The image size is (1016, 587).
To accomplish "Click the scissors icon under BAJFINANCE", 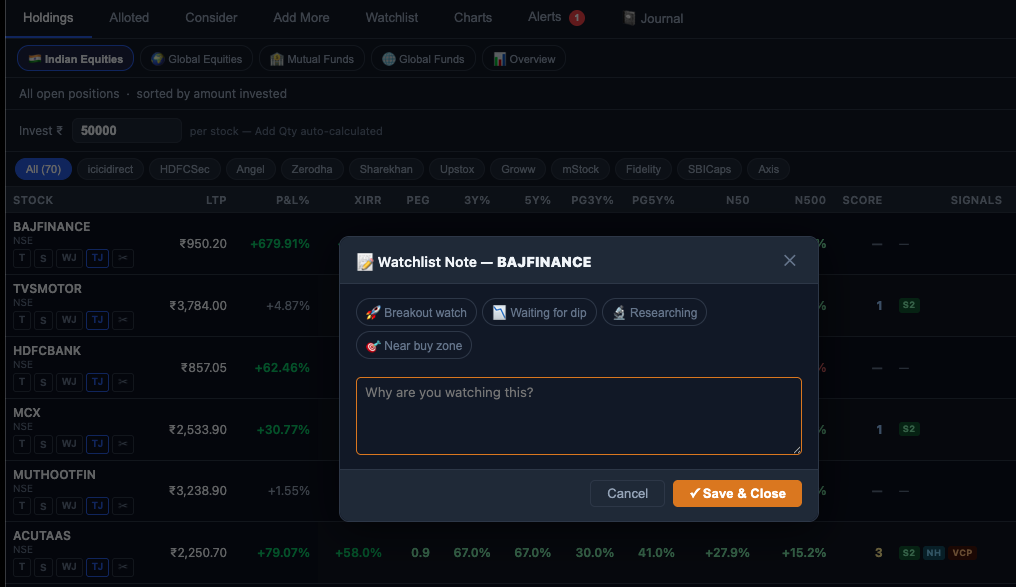I will pos(123,258).
